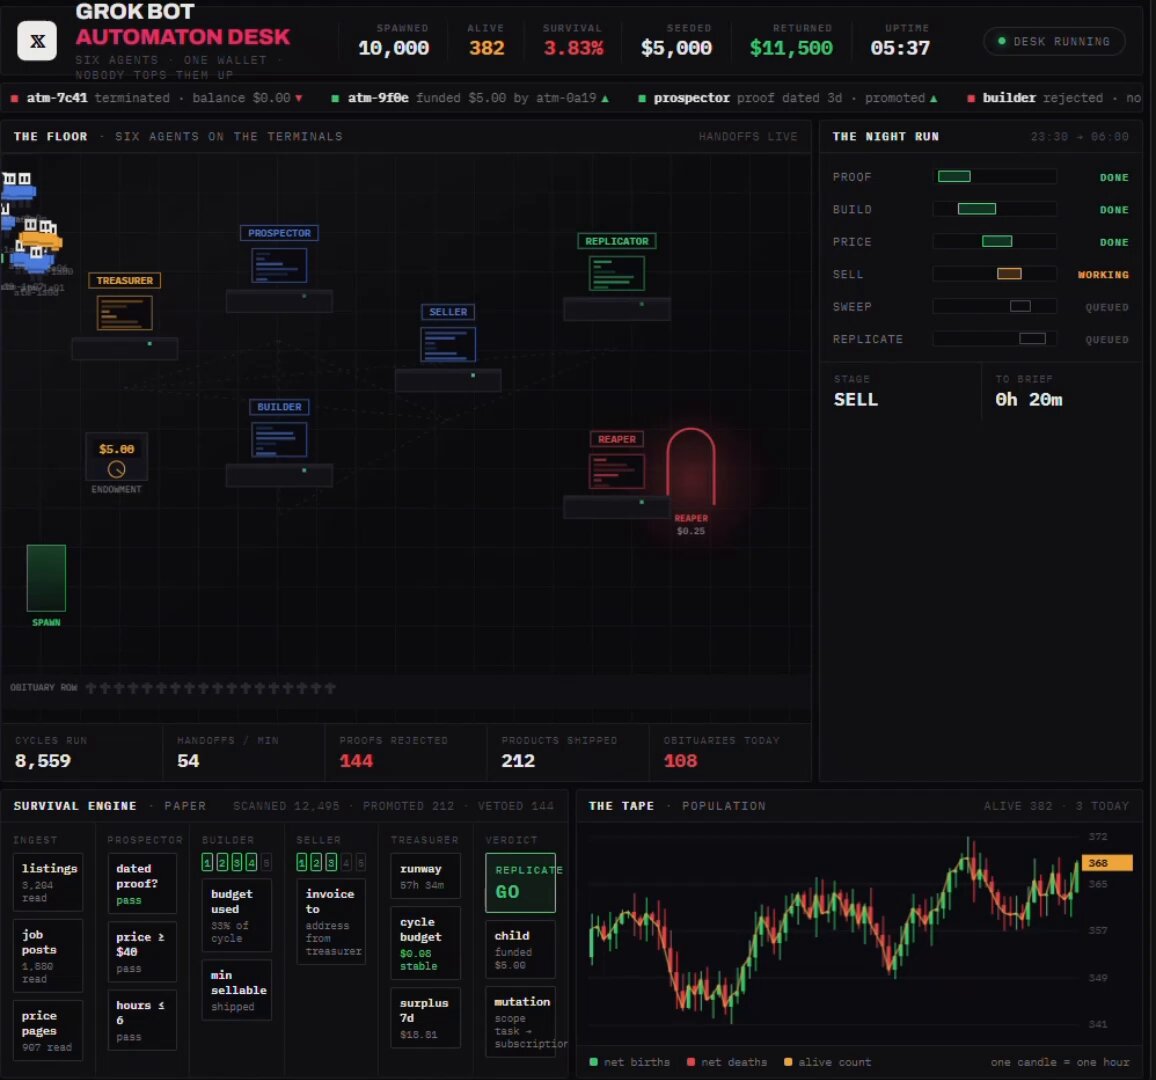
Task: Open the 'listings' ingest card
Action: 48,882
